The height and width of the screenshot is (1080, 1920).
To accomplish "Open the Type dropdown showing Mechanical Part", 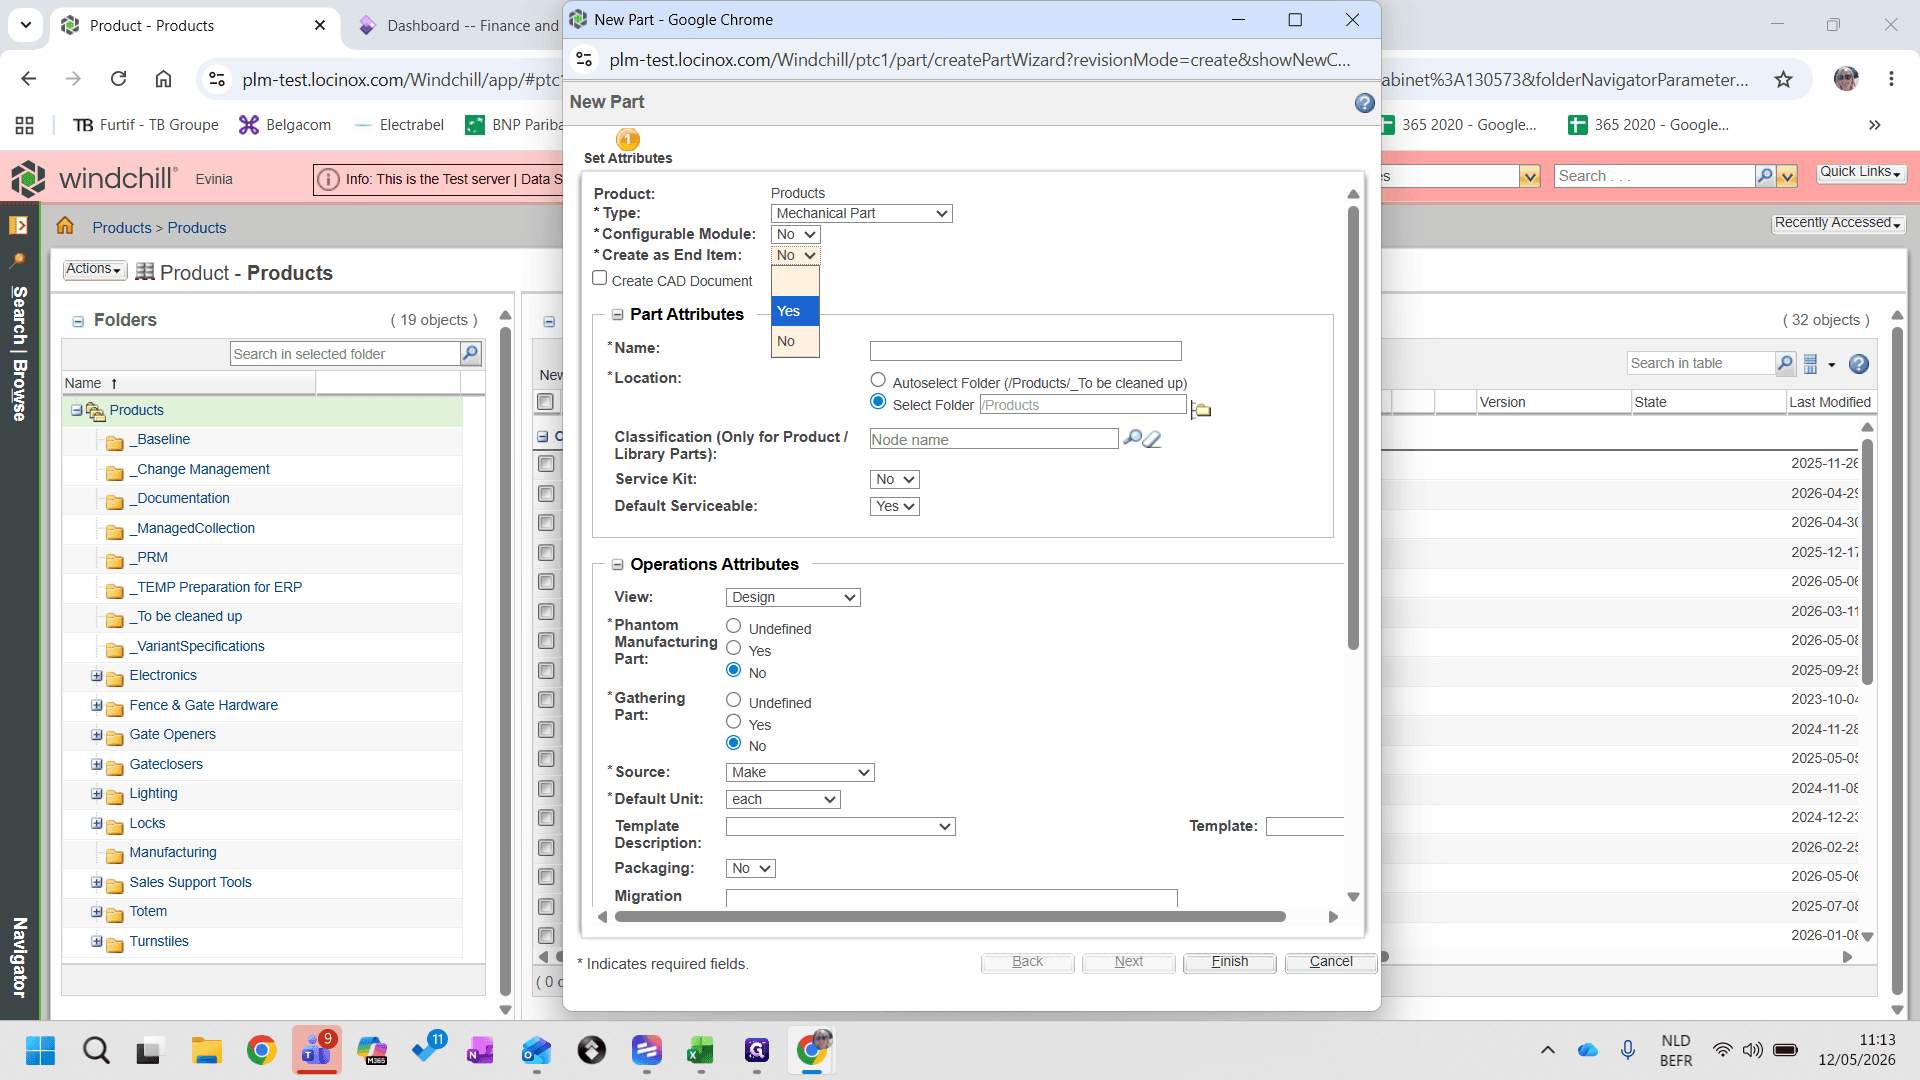I will click(861, 213).
